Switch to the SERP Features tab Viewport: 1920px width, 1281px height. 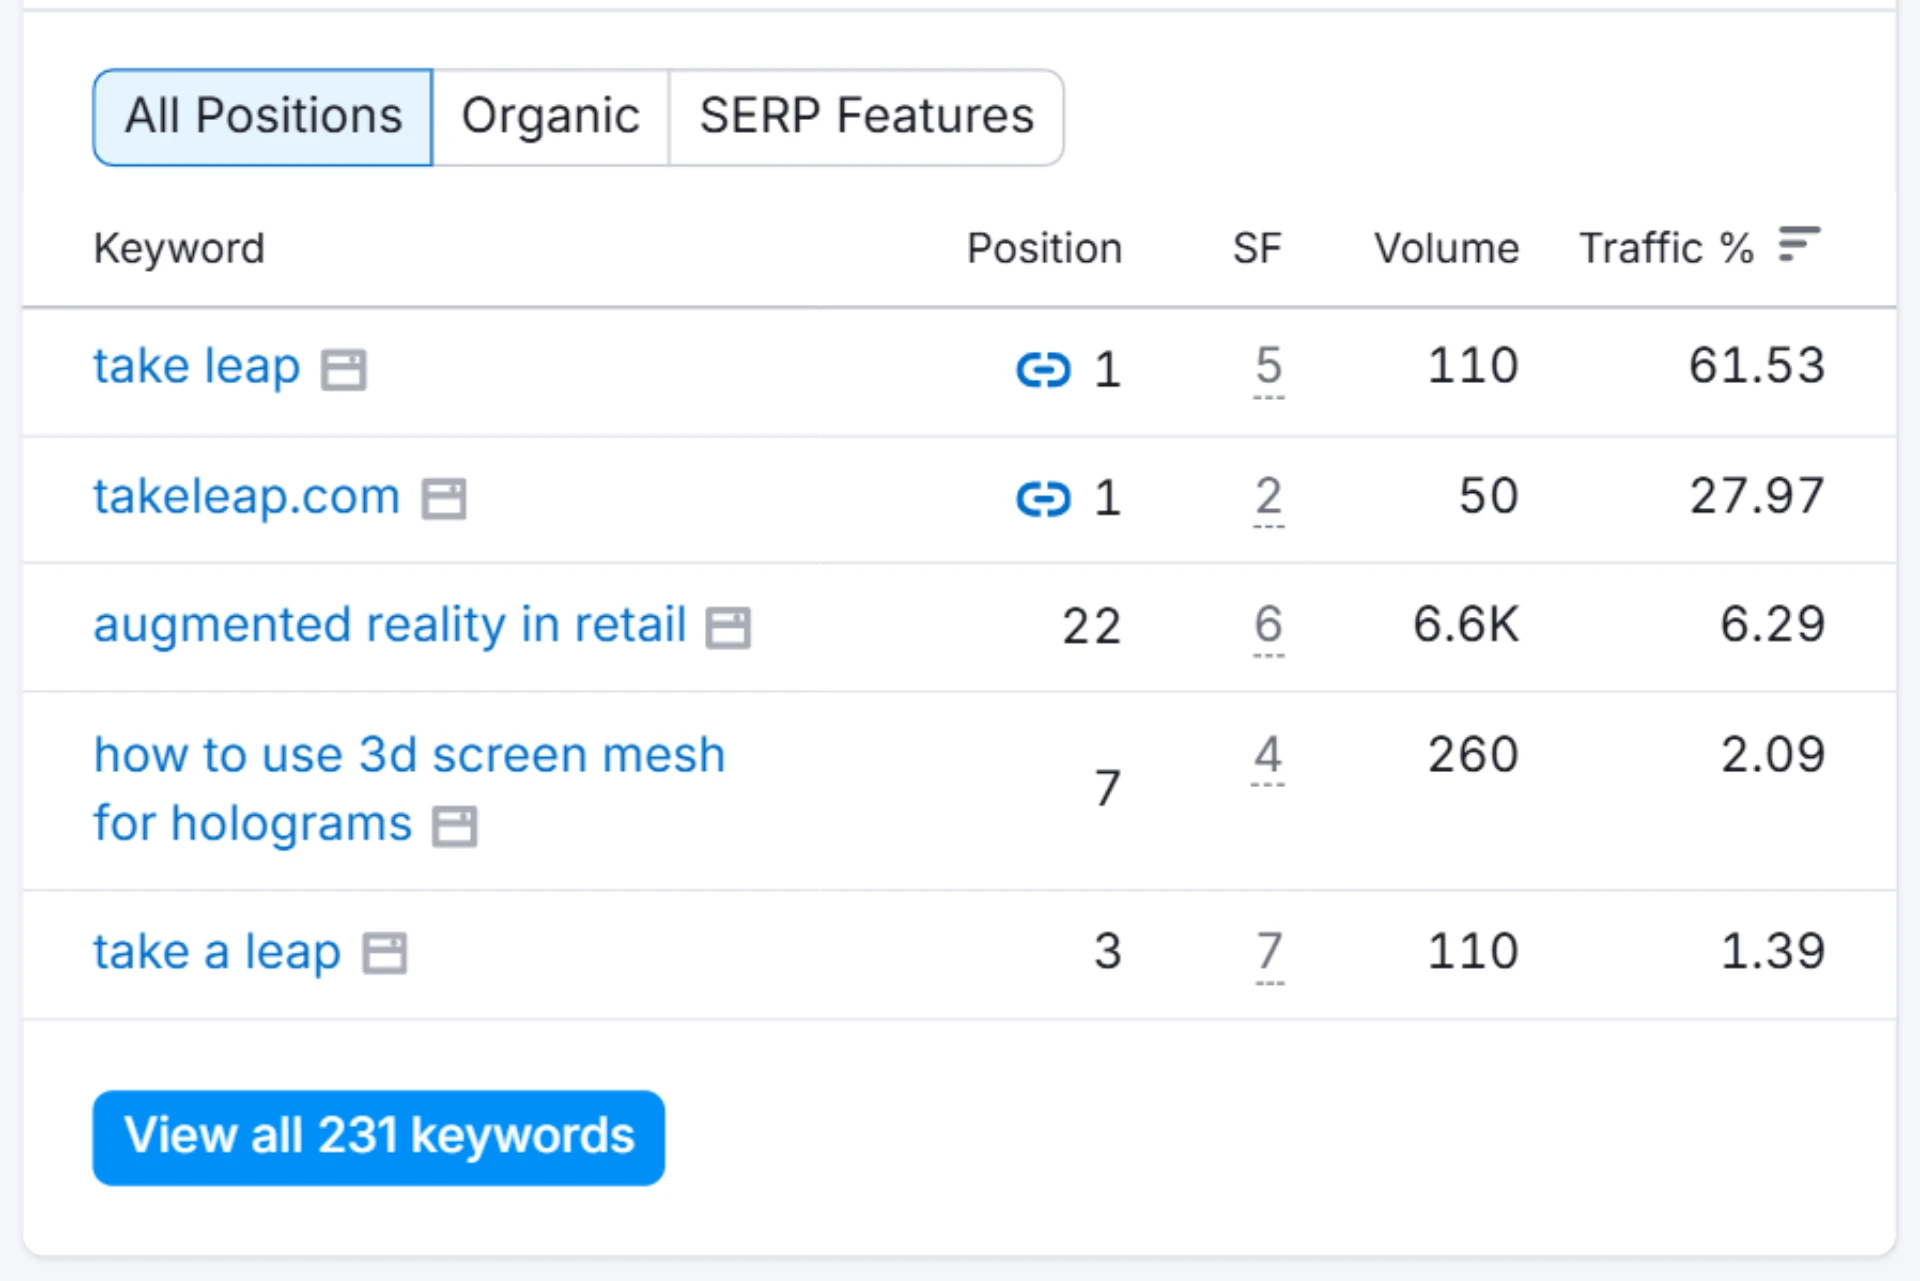point(866,116)
